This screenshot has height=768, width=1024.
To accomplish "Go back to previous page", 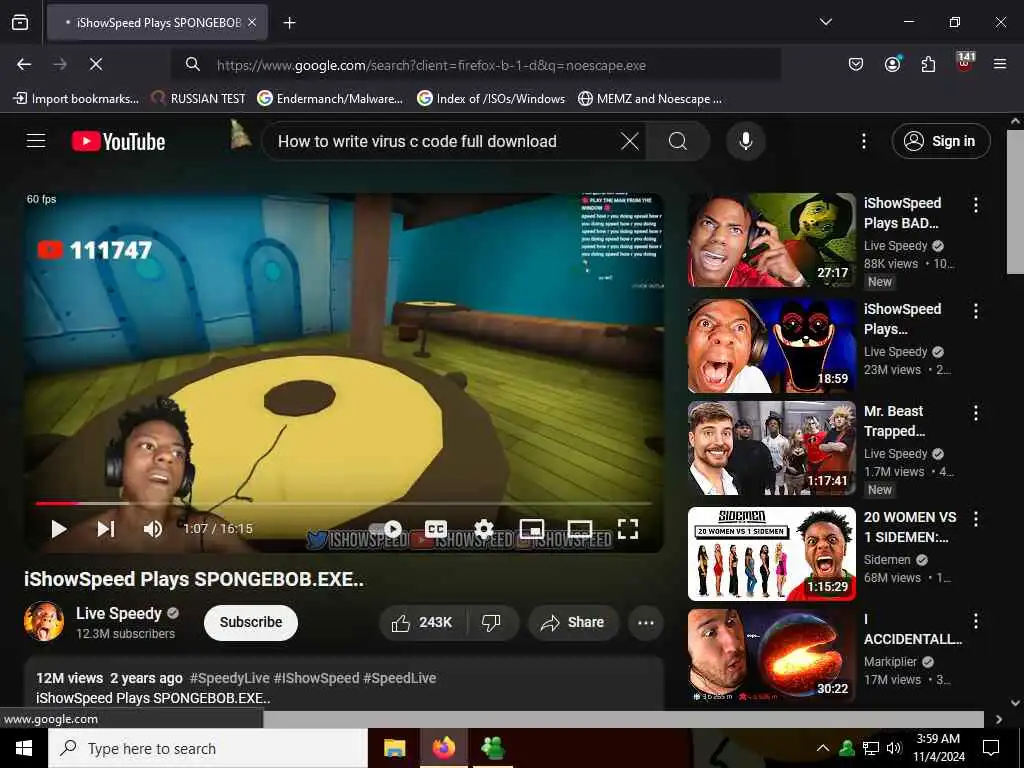I will click(x=24, y=64).
